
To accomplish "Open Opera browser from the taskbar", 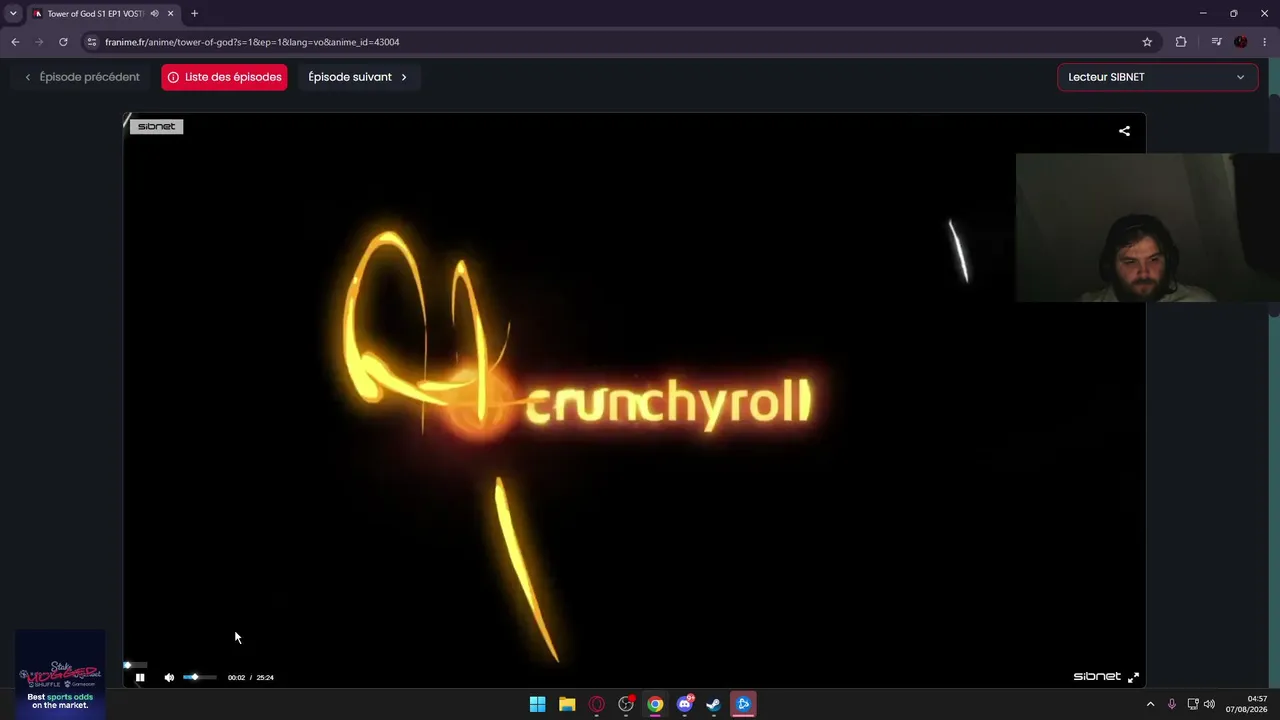I will 596,704.
